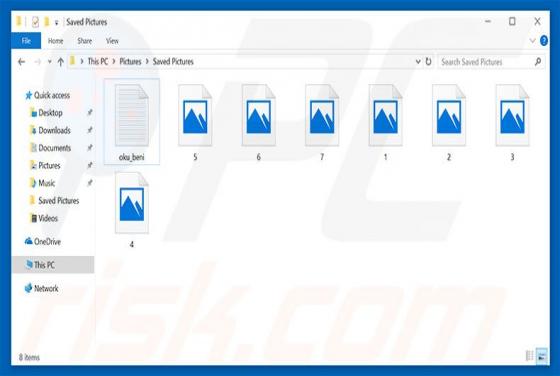
Task: Open Explorer help question mark icon
Action: pos(544,41)
